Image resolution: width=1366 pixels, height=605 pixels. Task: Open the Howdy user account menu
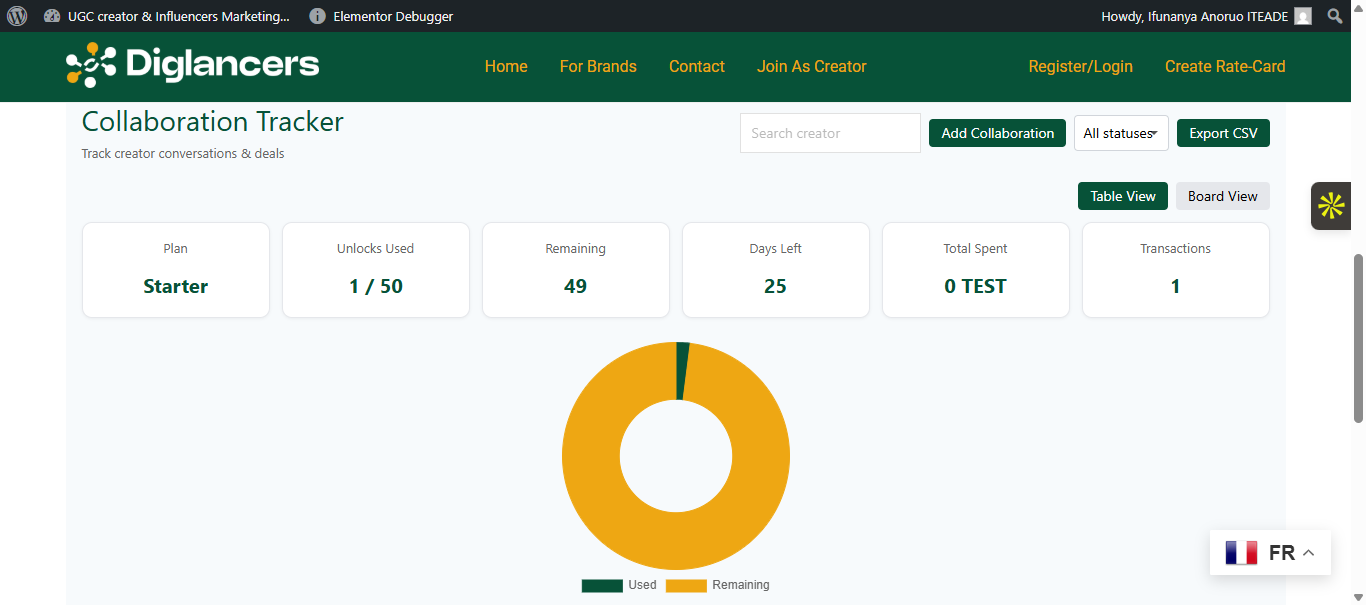(1194, 16)
